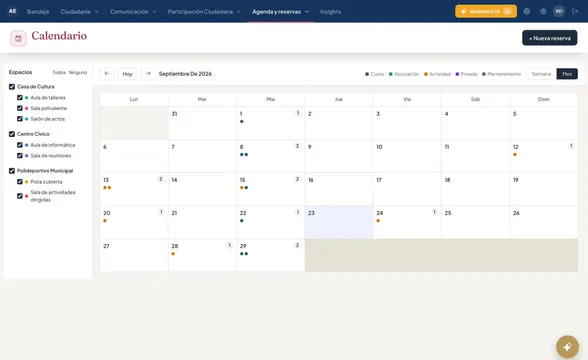
Task: Click the AE logo in the top bar
Action: pos(12,11)
